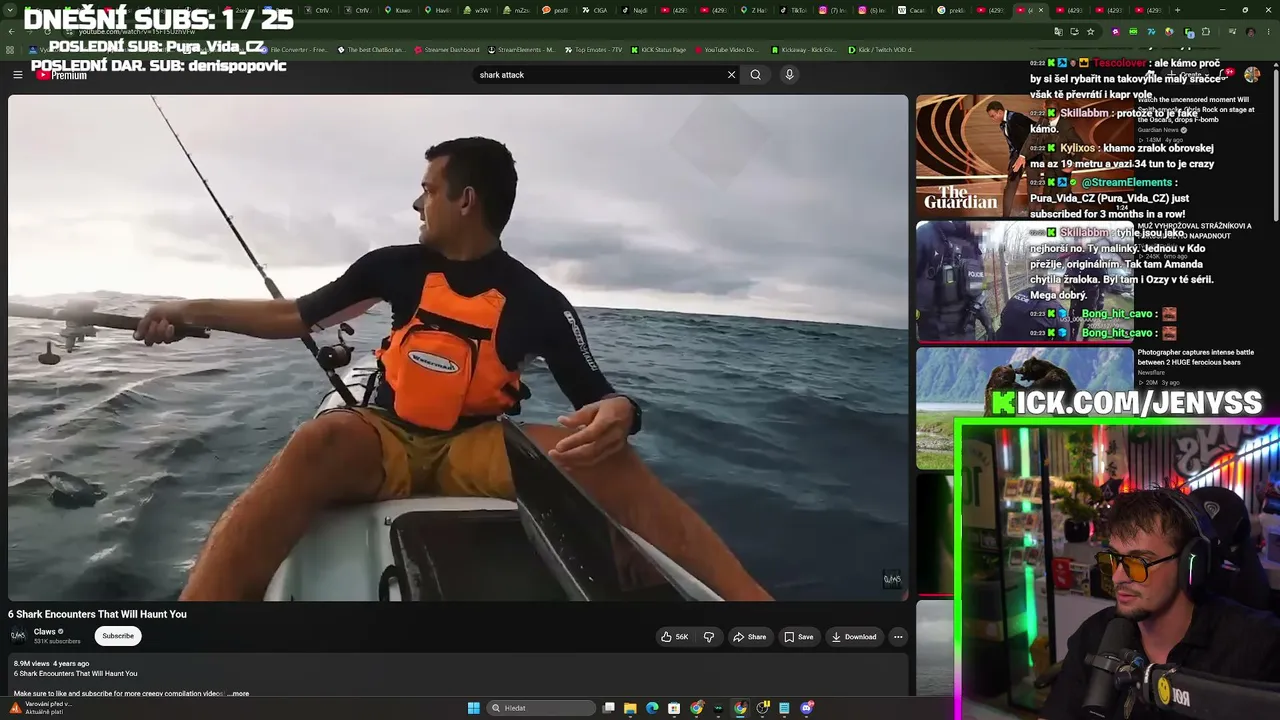Open the taskbar weather warning widget
This screenshot has height=720, width=1280.
[40, 708]
